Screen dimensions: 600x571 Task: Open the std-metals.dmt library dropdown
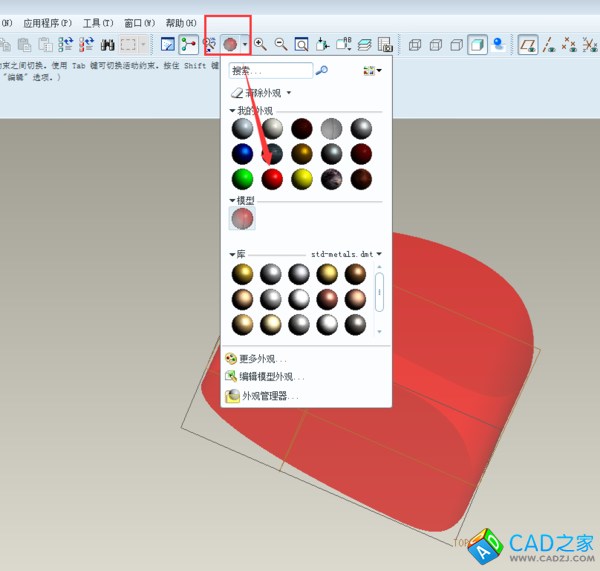(x=379, y=254)
